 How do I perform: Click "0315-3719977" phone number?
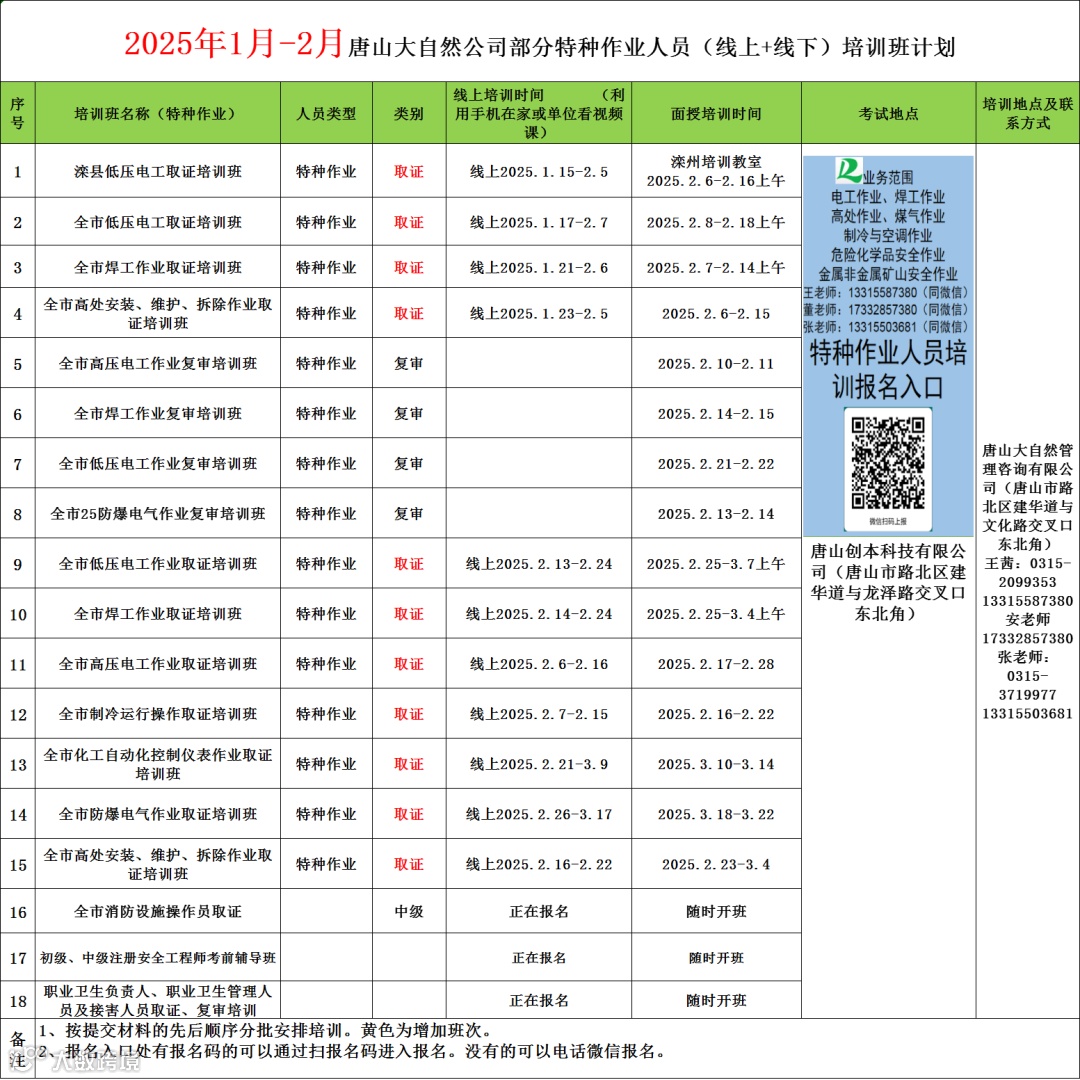pos(1028,685)
